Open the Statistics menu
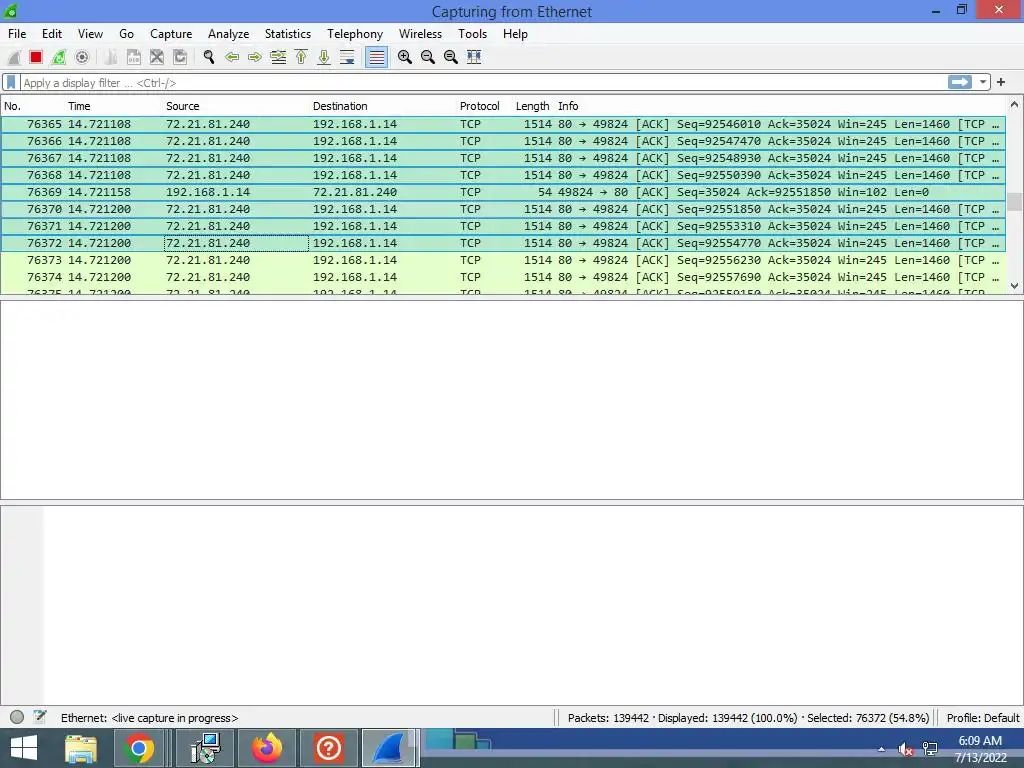Image resolution: width=1024 pixels, height=768 pixels. pos(287,34)
